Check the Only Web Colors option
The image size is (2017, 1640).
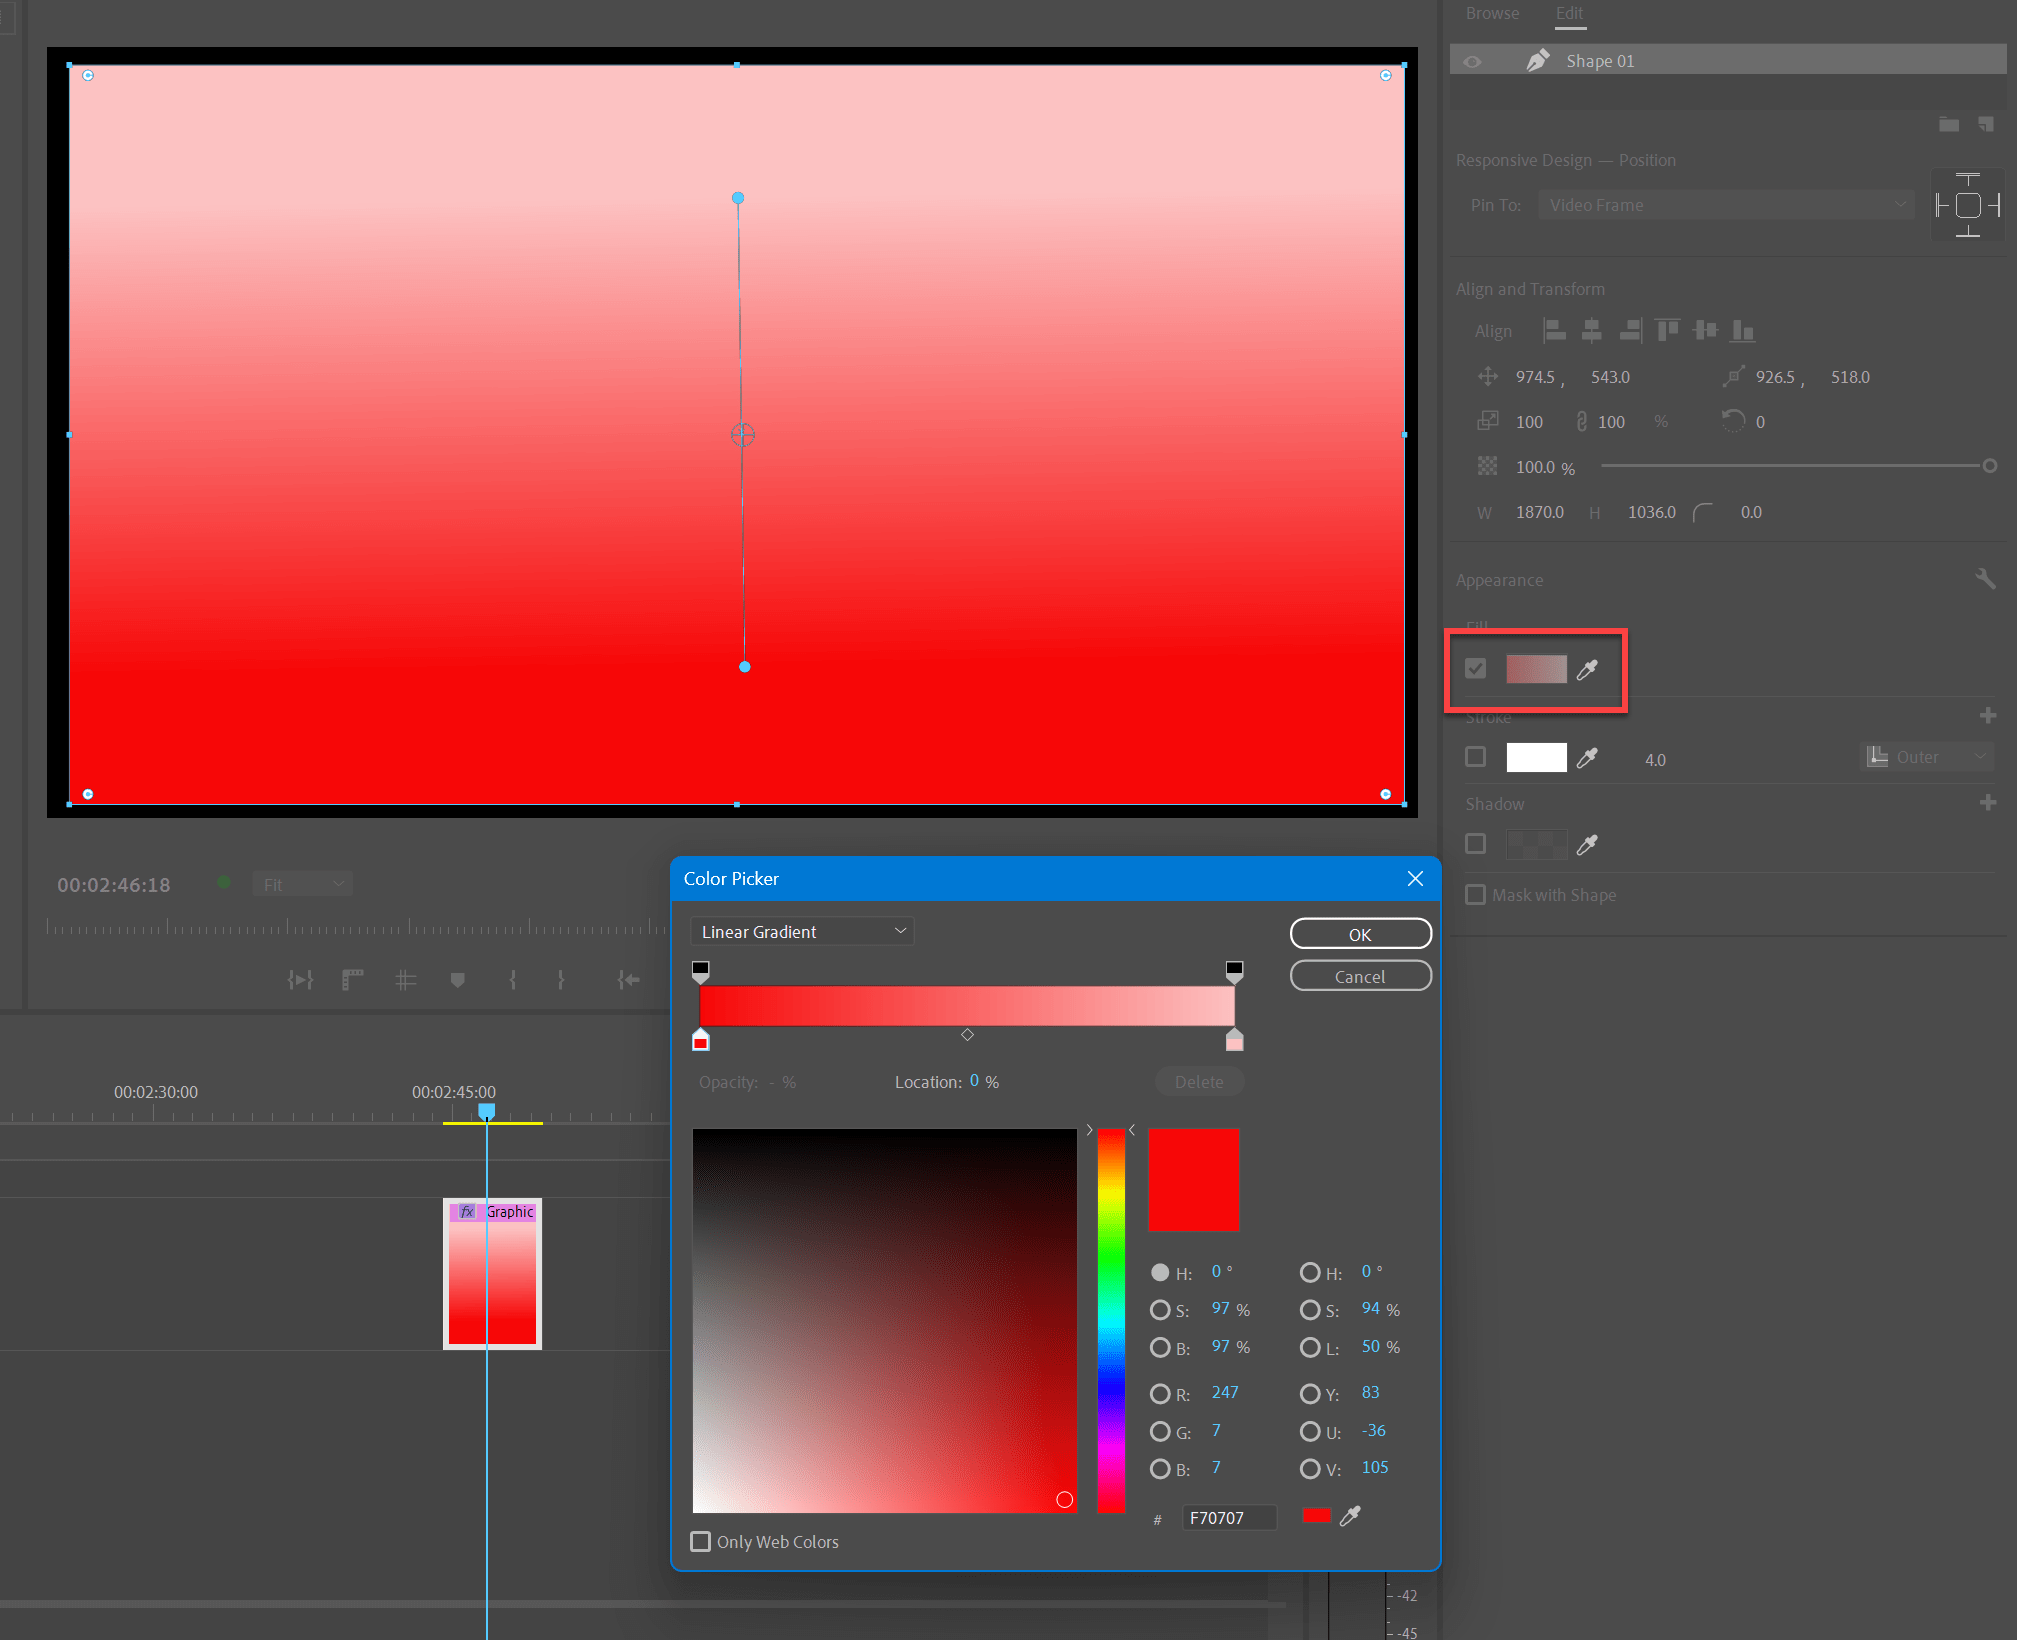[x=700, y=1542]
